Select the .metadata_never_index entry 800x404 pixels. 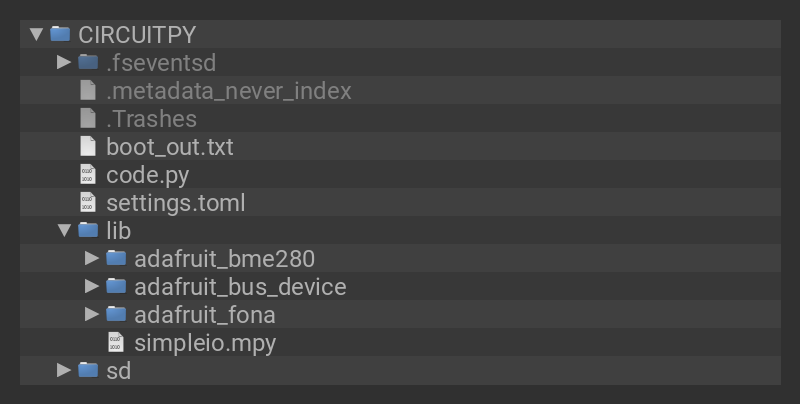click(x=228, y=91)
